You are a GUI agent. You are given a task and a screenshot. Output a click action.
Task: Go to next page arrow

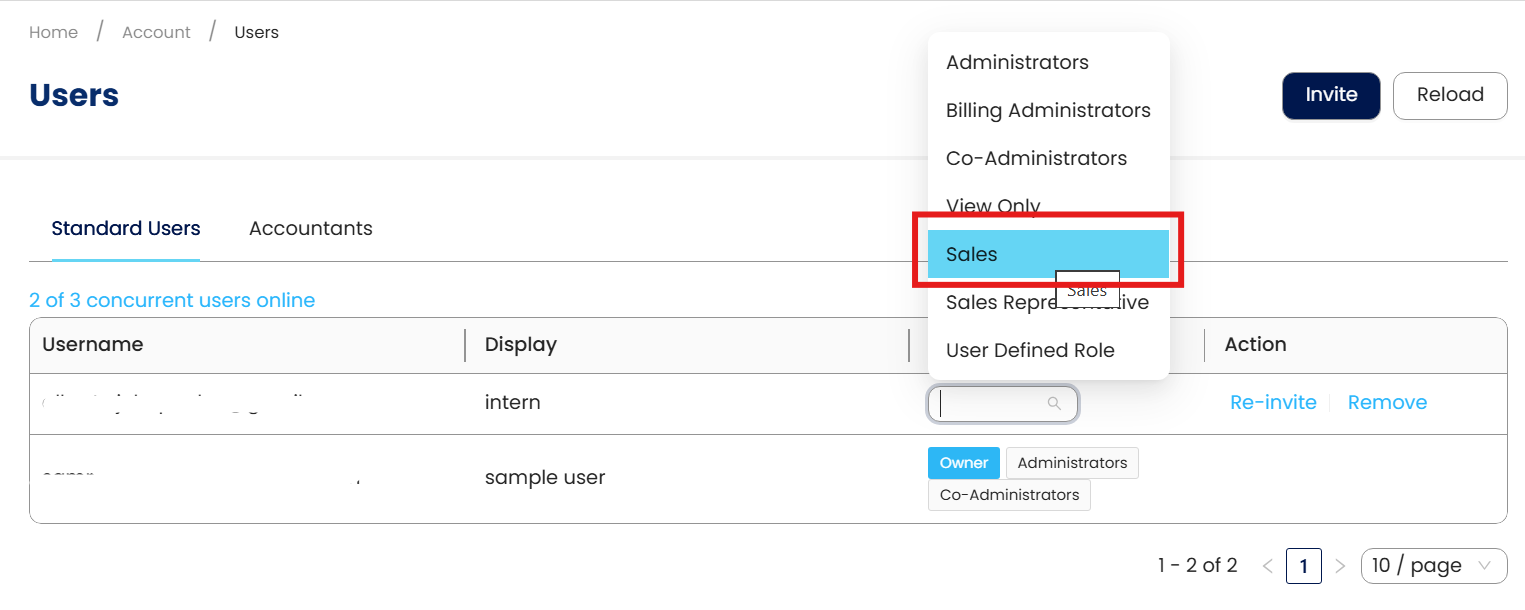tap(1341, 566)
